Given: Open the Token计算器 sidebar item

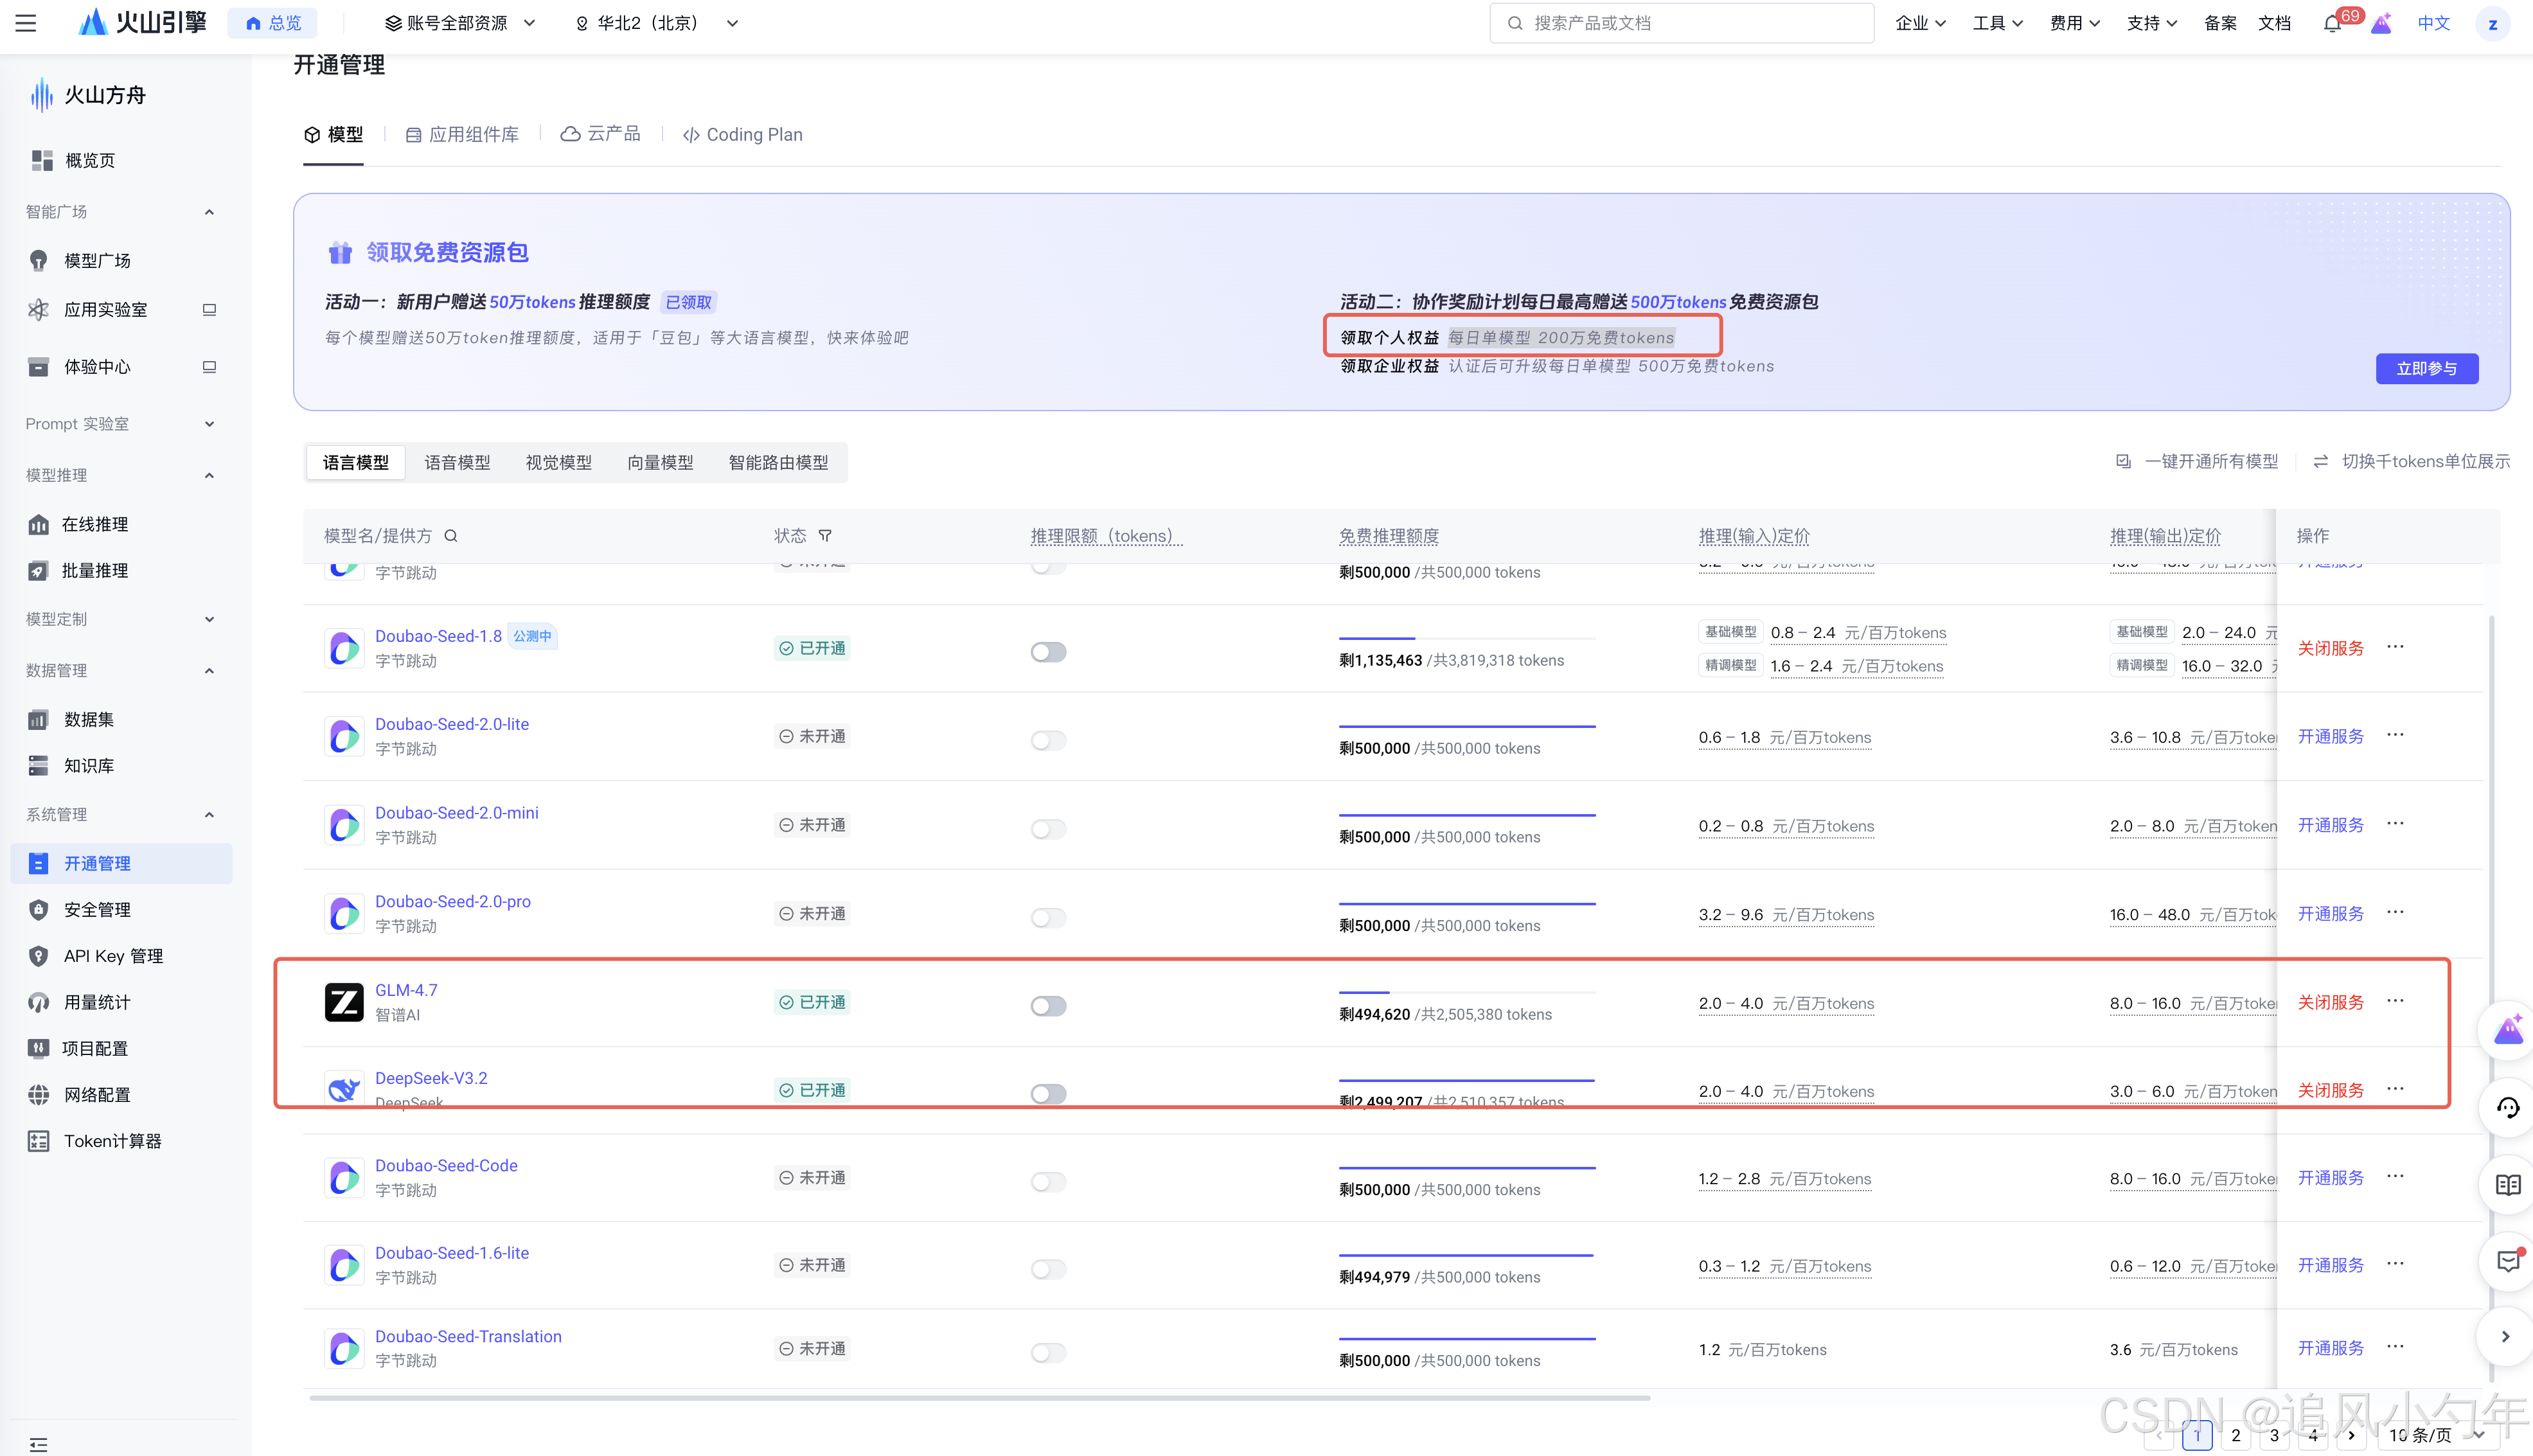Looking at the screenshot, I should point(112,1141).
